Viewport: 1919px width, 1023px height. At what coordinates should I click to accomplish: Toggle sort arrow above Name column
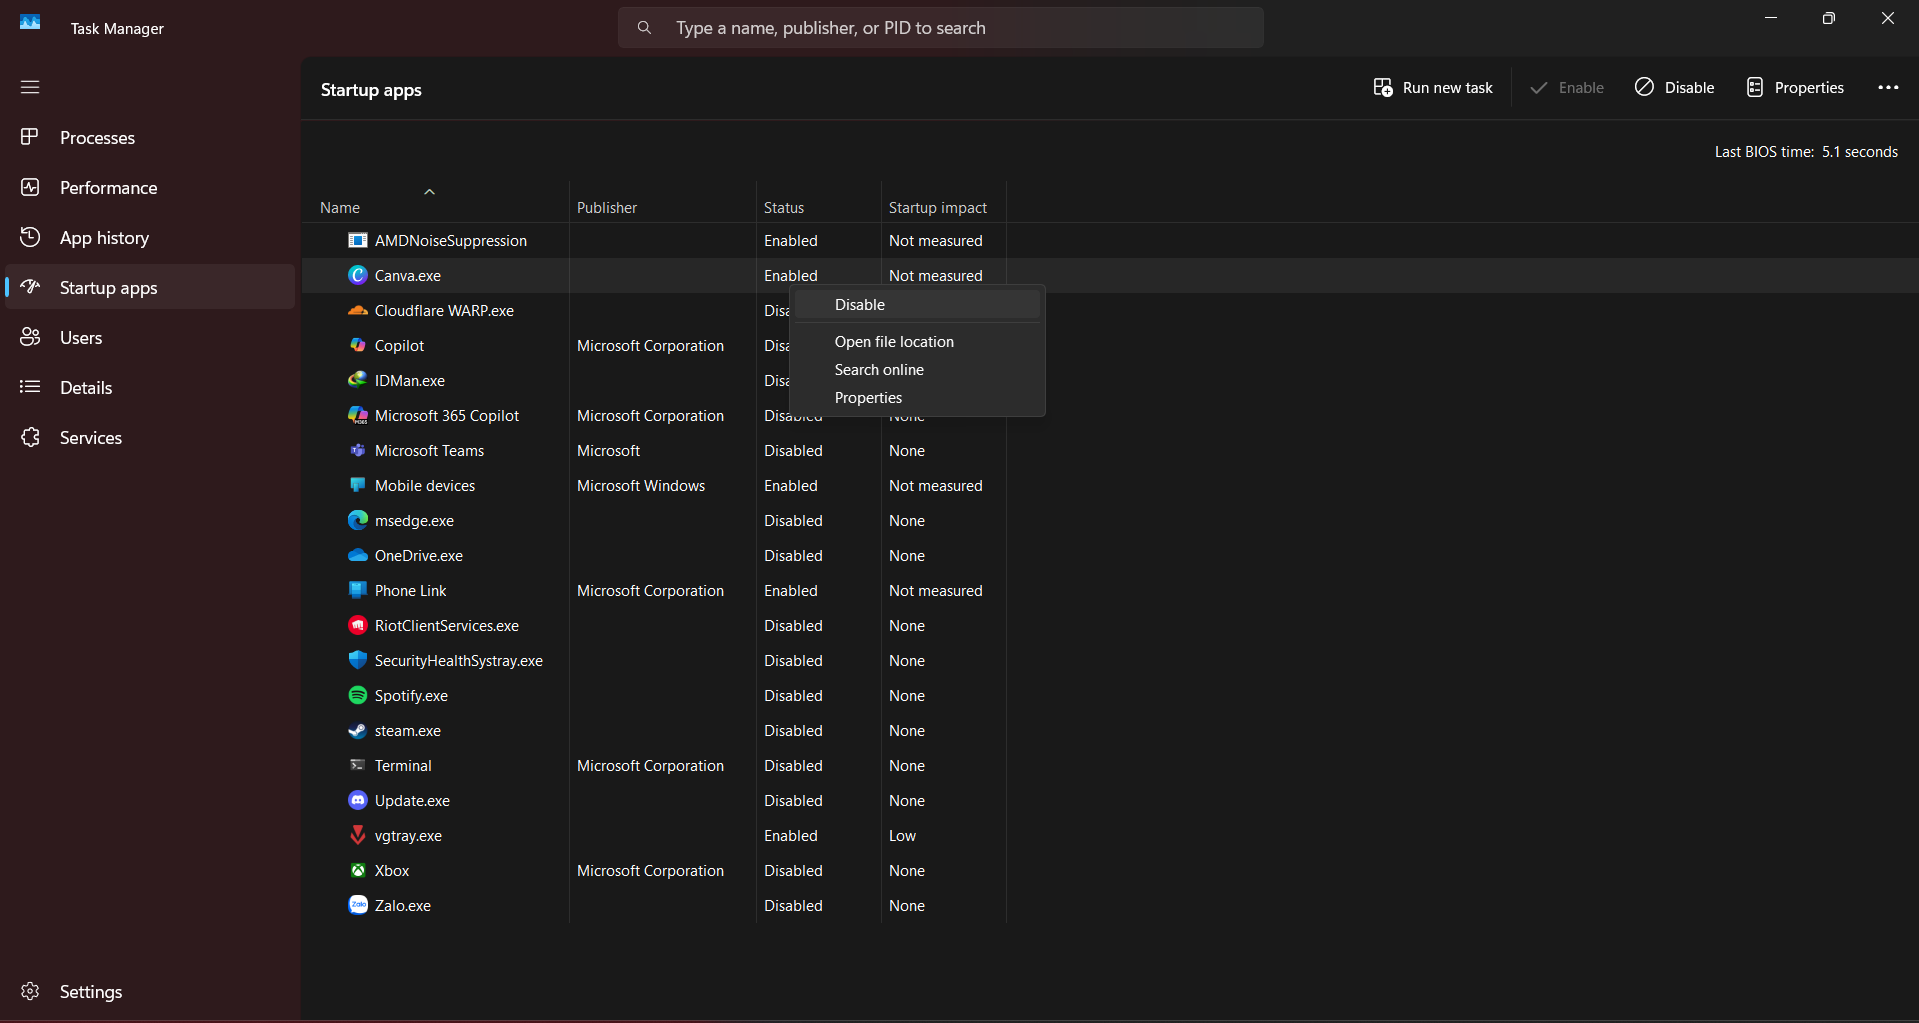click(429, 192)
